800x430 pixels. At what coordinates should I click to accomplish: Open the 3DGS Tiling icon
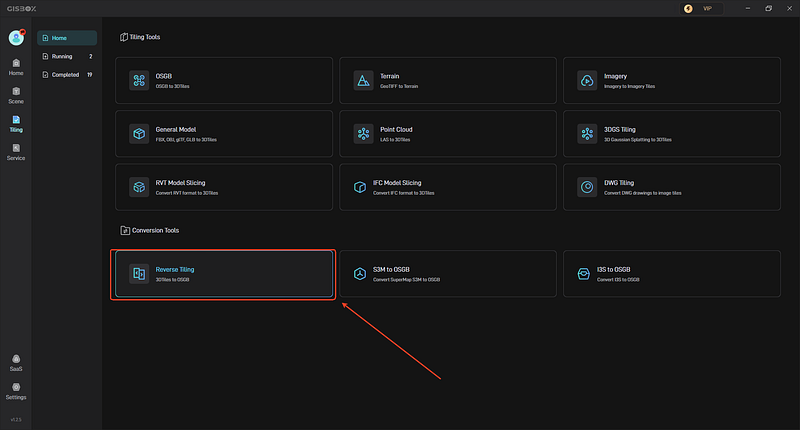pyautogui.click(x=587, y=134)
